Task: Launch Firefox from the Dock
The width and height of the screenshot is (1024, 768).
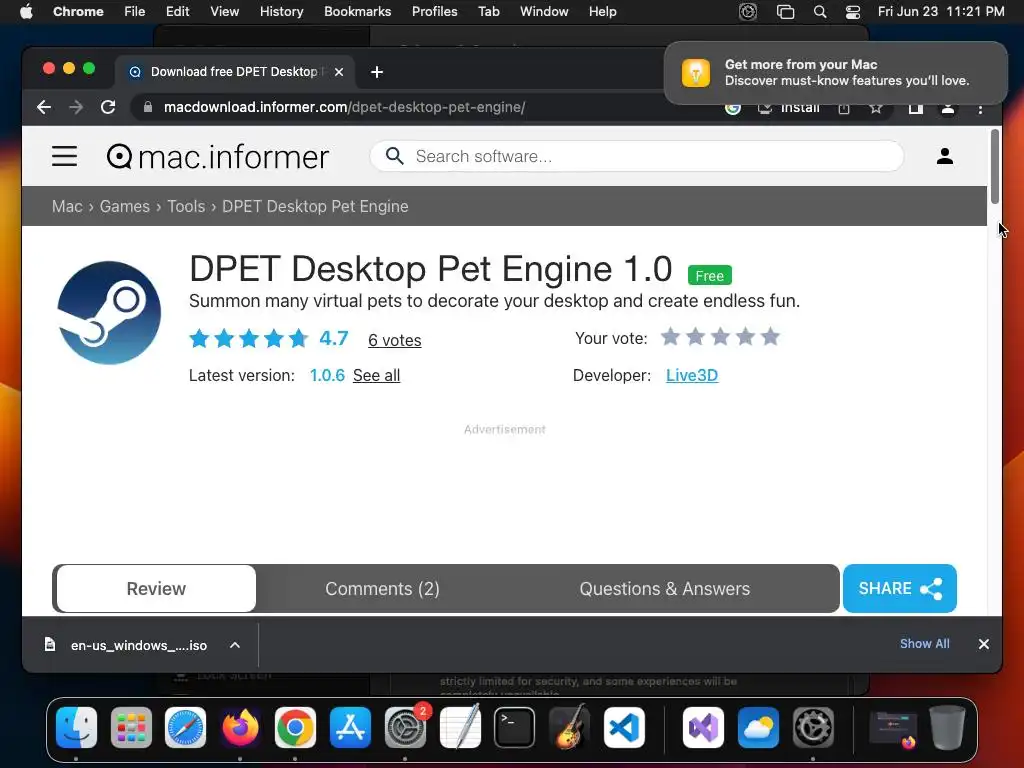Action: pyautogui.click(x=240, y=728)
